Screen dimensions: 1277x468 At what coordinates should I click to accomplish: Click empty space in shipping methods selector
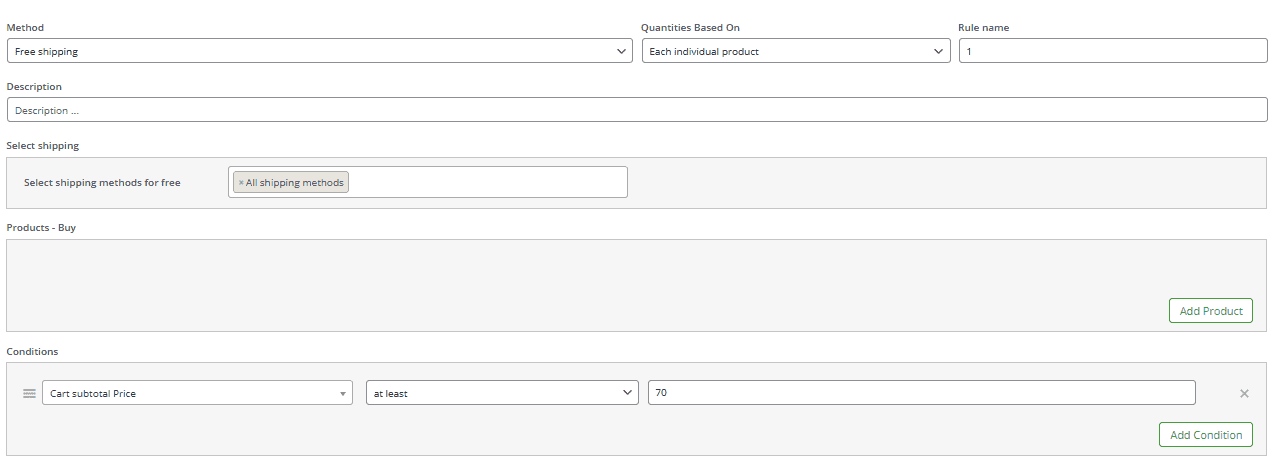coord(488,183)
